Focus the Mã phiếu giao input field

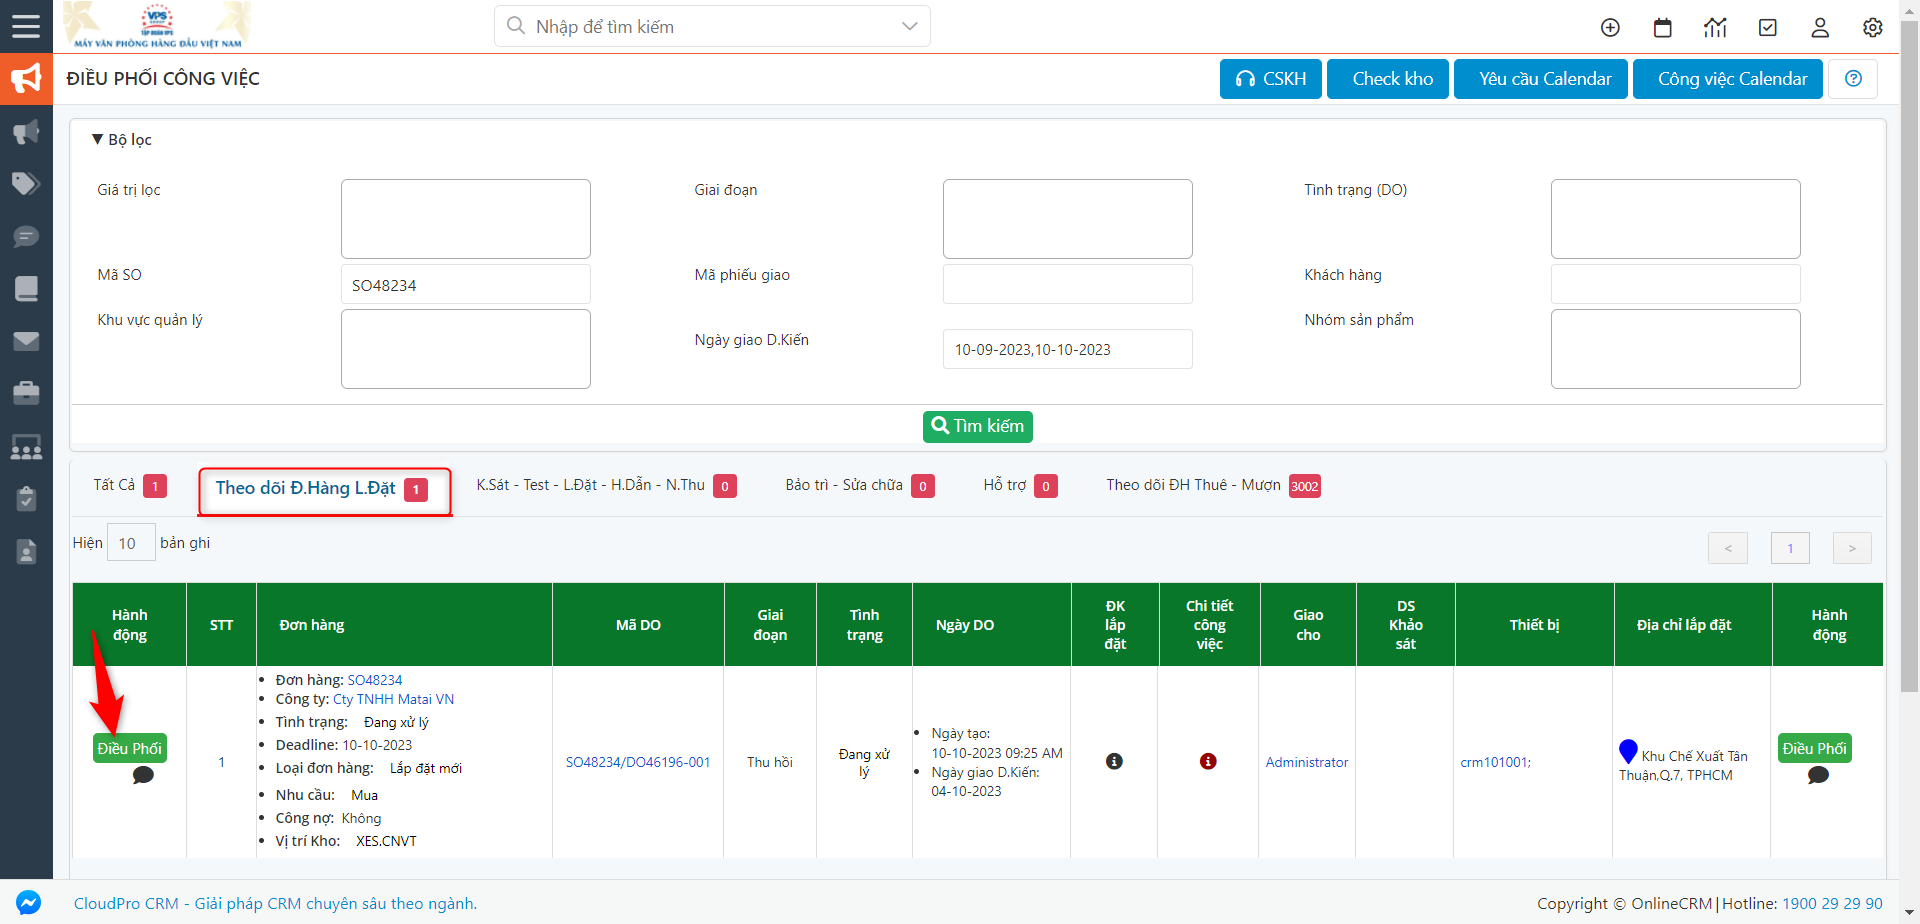click(1068, 284)
